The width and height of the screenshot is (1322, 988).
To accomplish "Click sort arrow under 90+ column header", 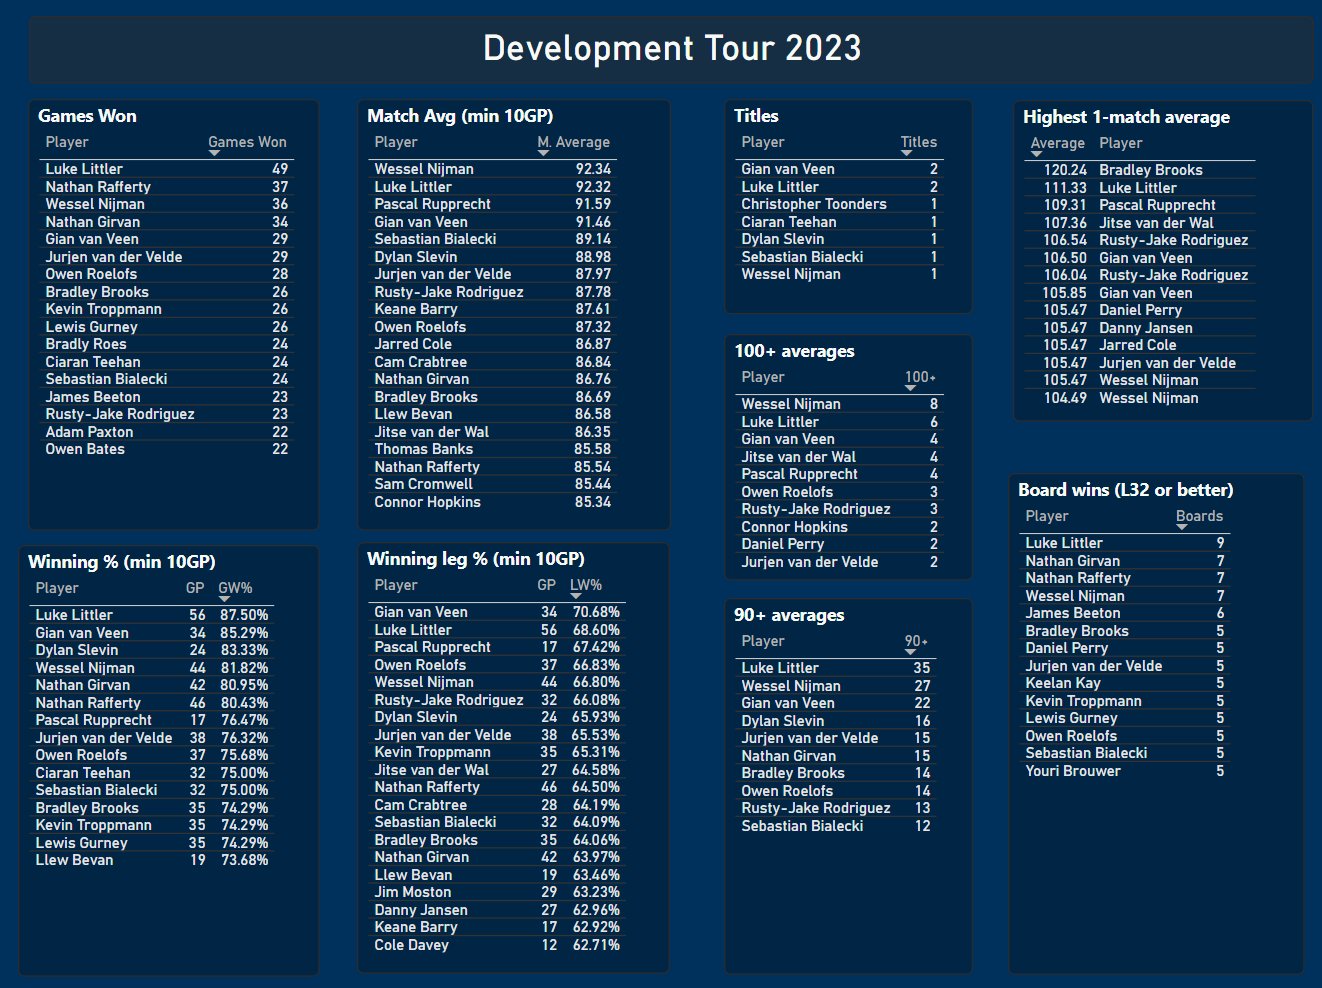I will [910, 652].
